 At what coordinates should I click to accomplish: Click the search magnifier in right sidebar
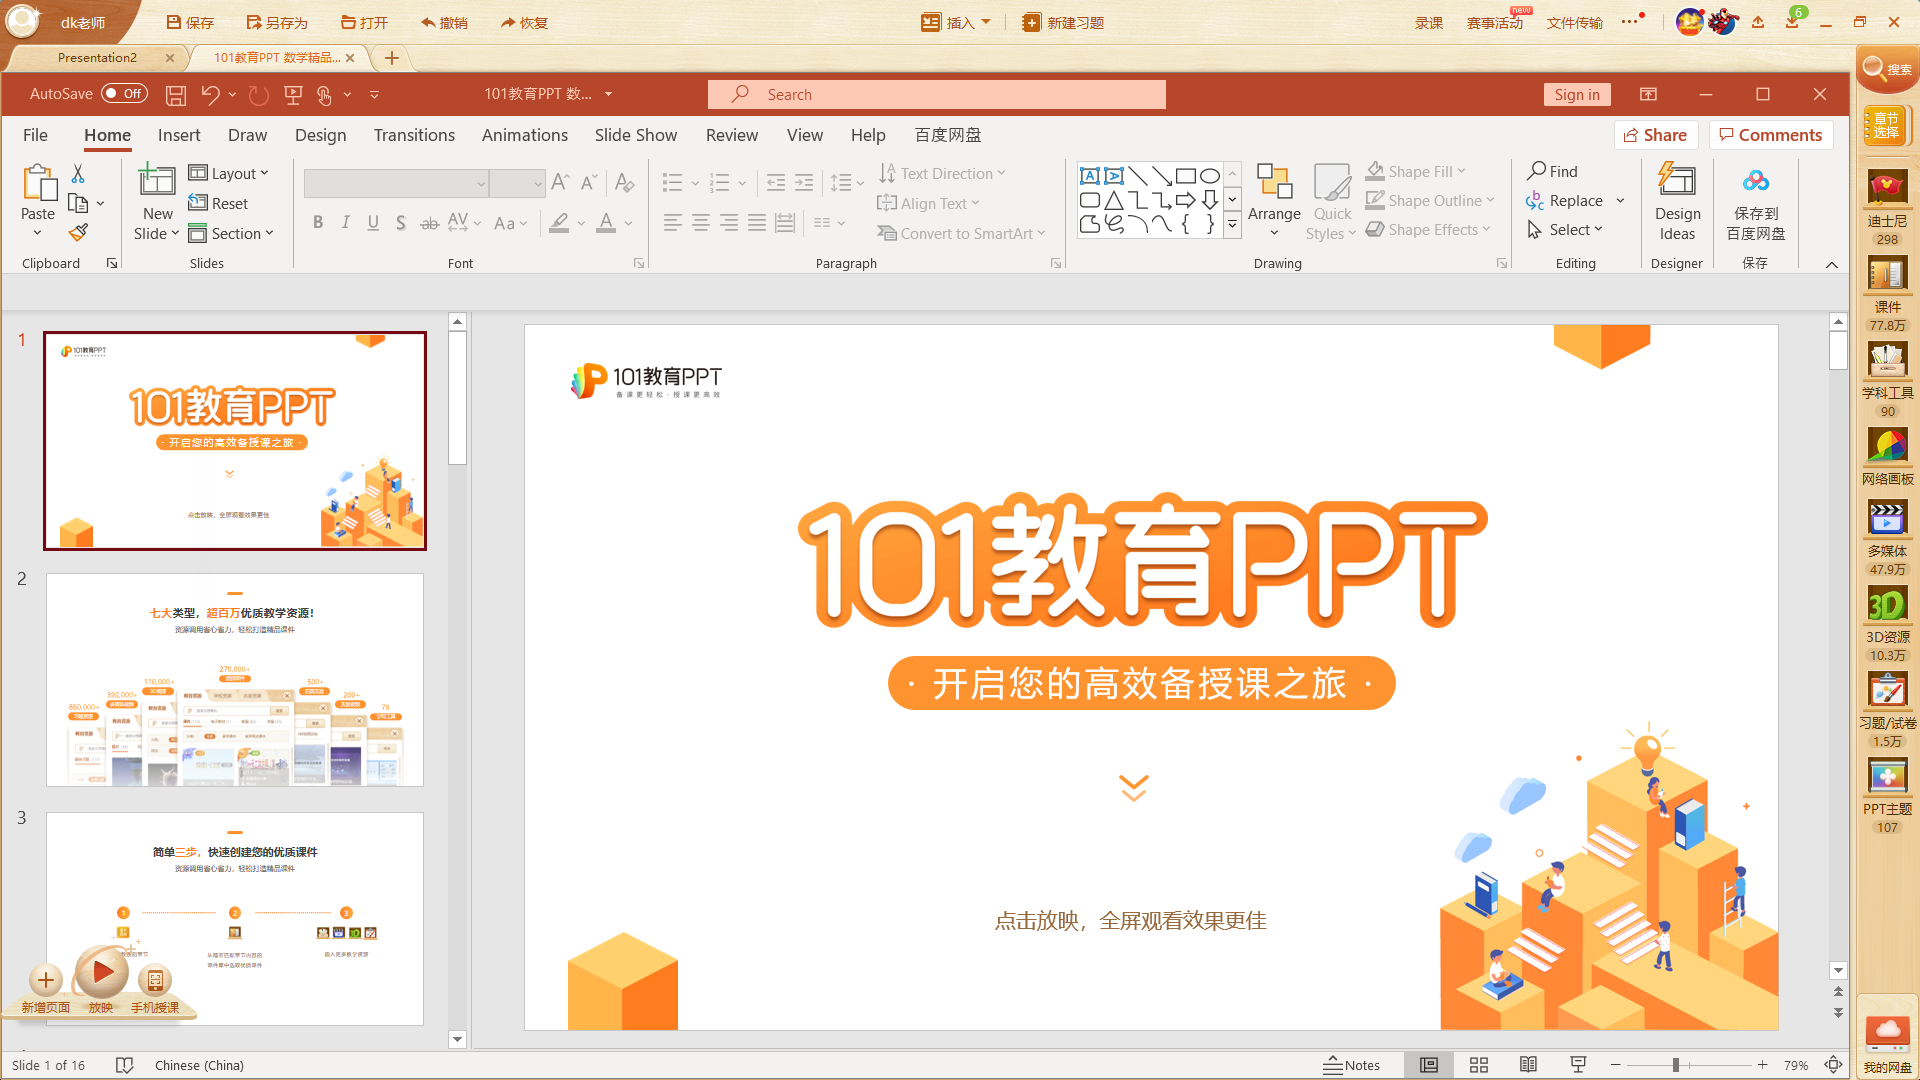pyautogui.click(x=1874, y=68)
